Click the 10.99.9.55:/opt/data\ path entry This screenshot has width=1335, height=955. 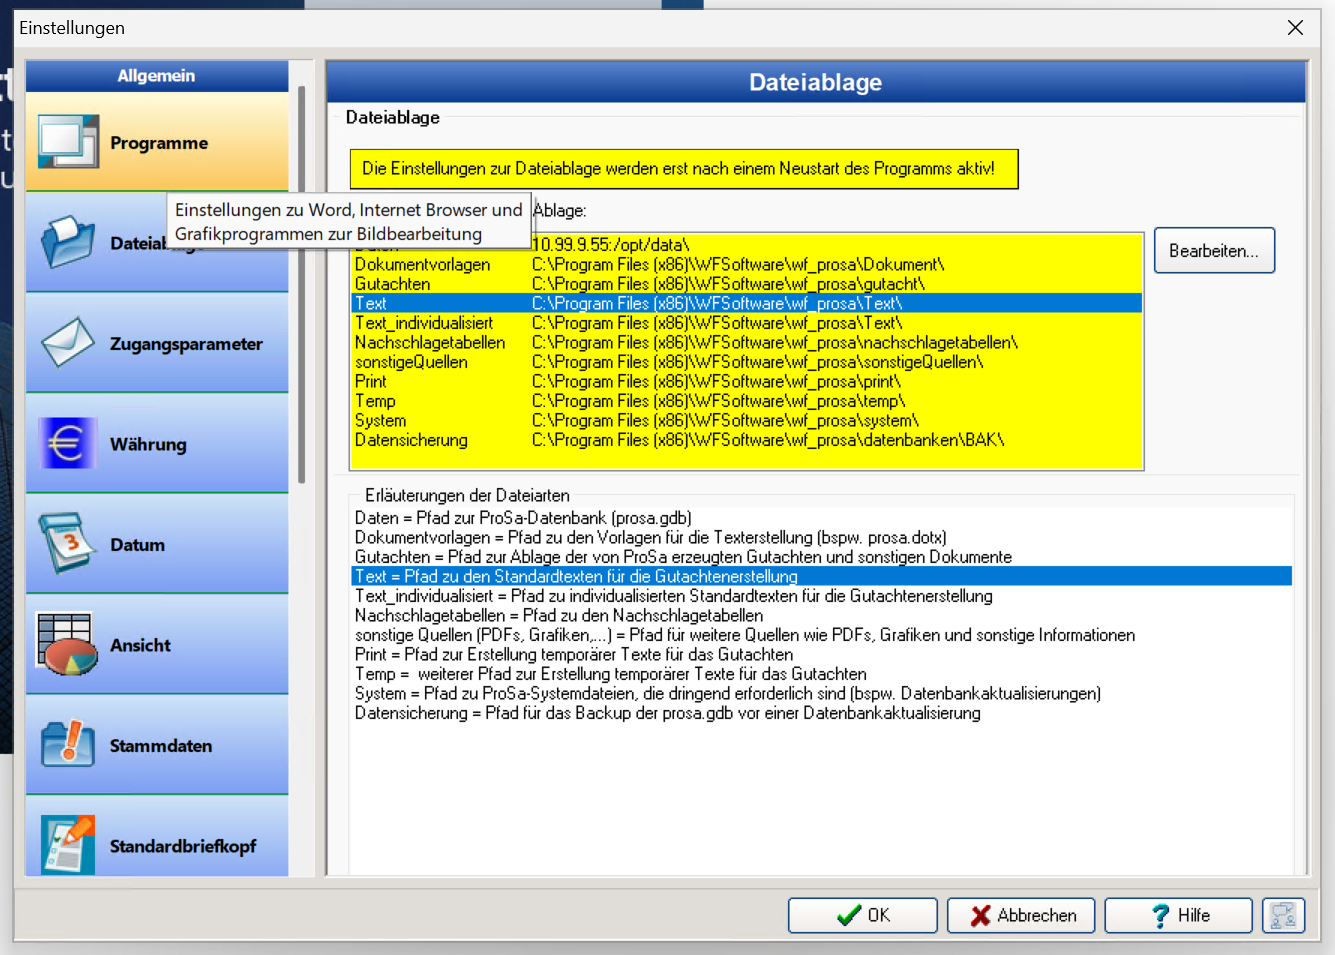coord(611,245)
